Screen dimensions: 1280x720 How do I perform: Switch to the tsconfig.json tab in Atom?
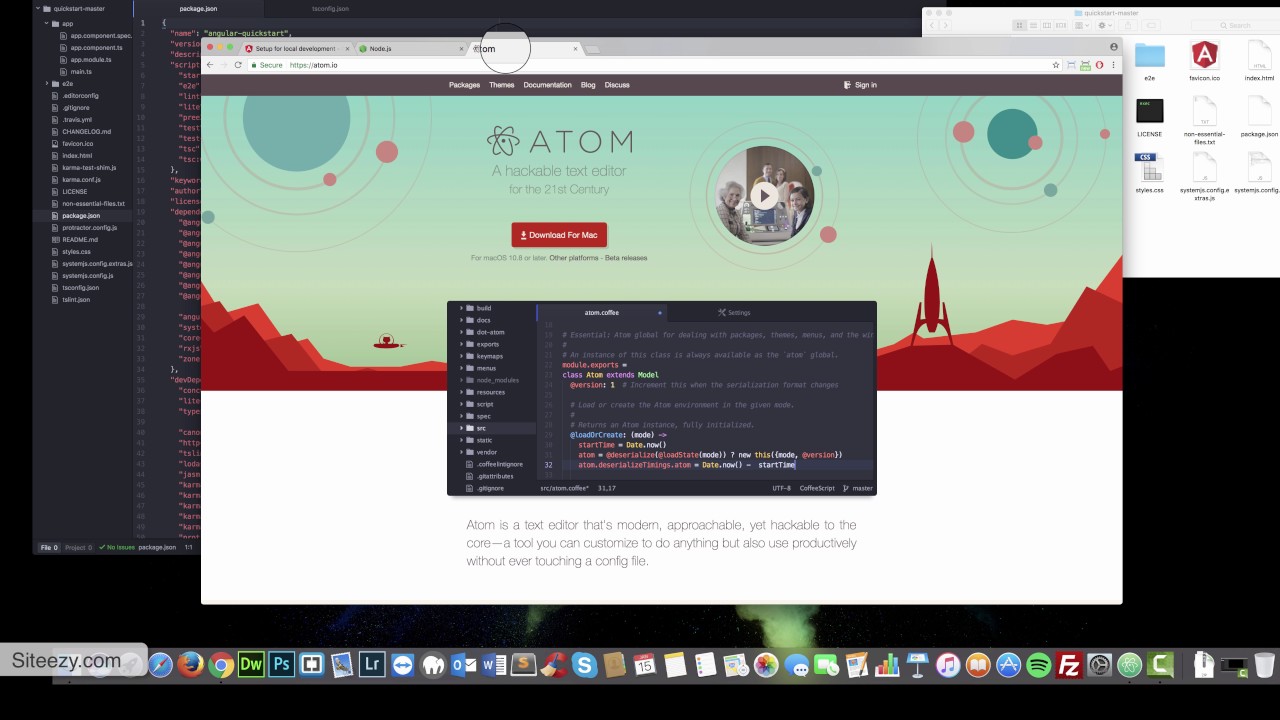coord(330,8)
